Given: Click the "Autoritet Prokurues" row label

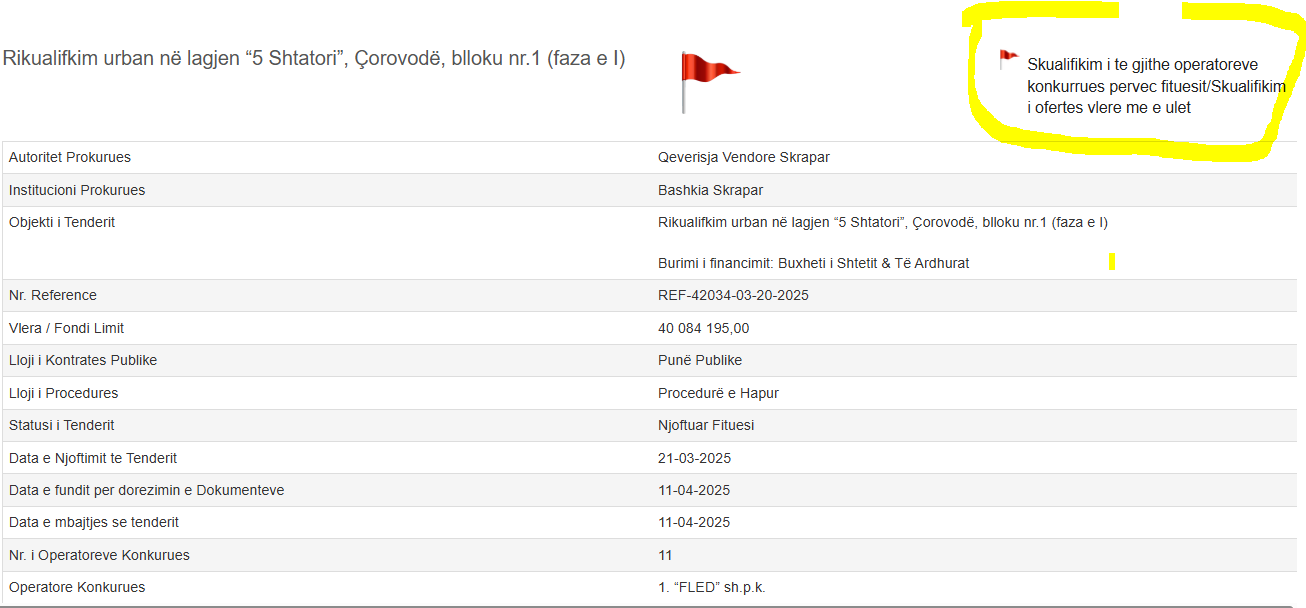Looking at the screenshot, I should point(70,157).
